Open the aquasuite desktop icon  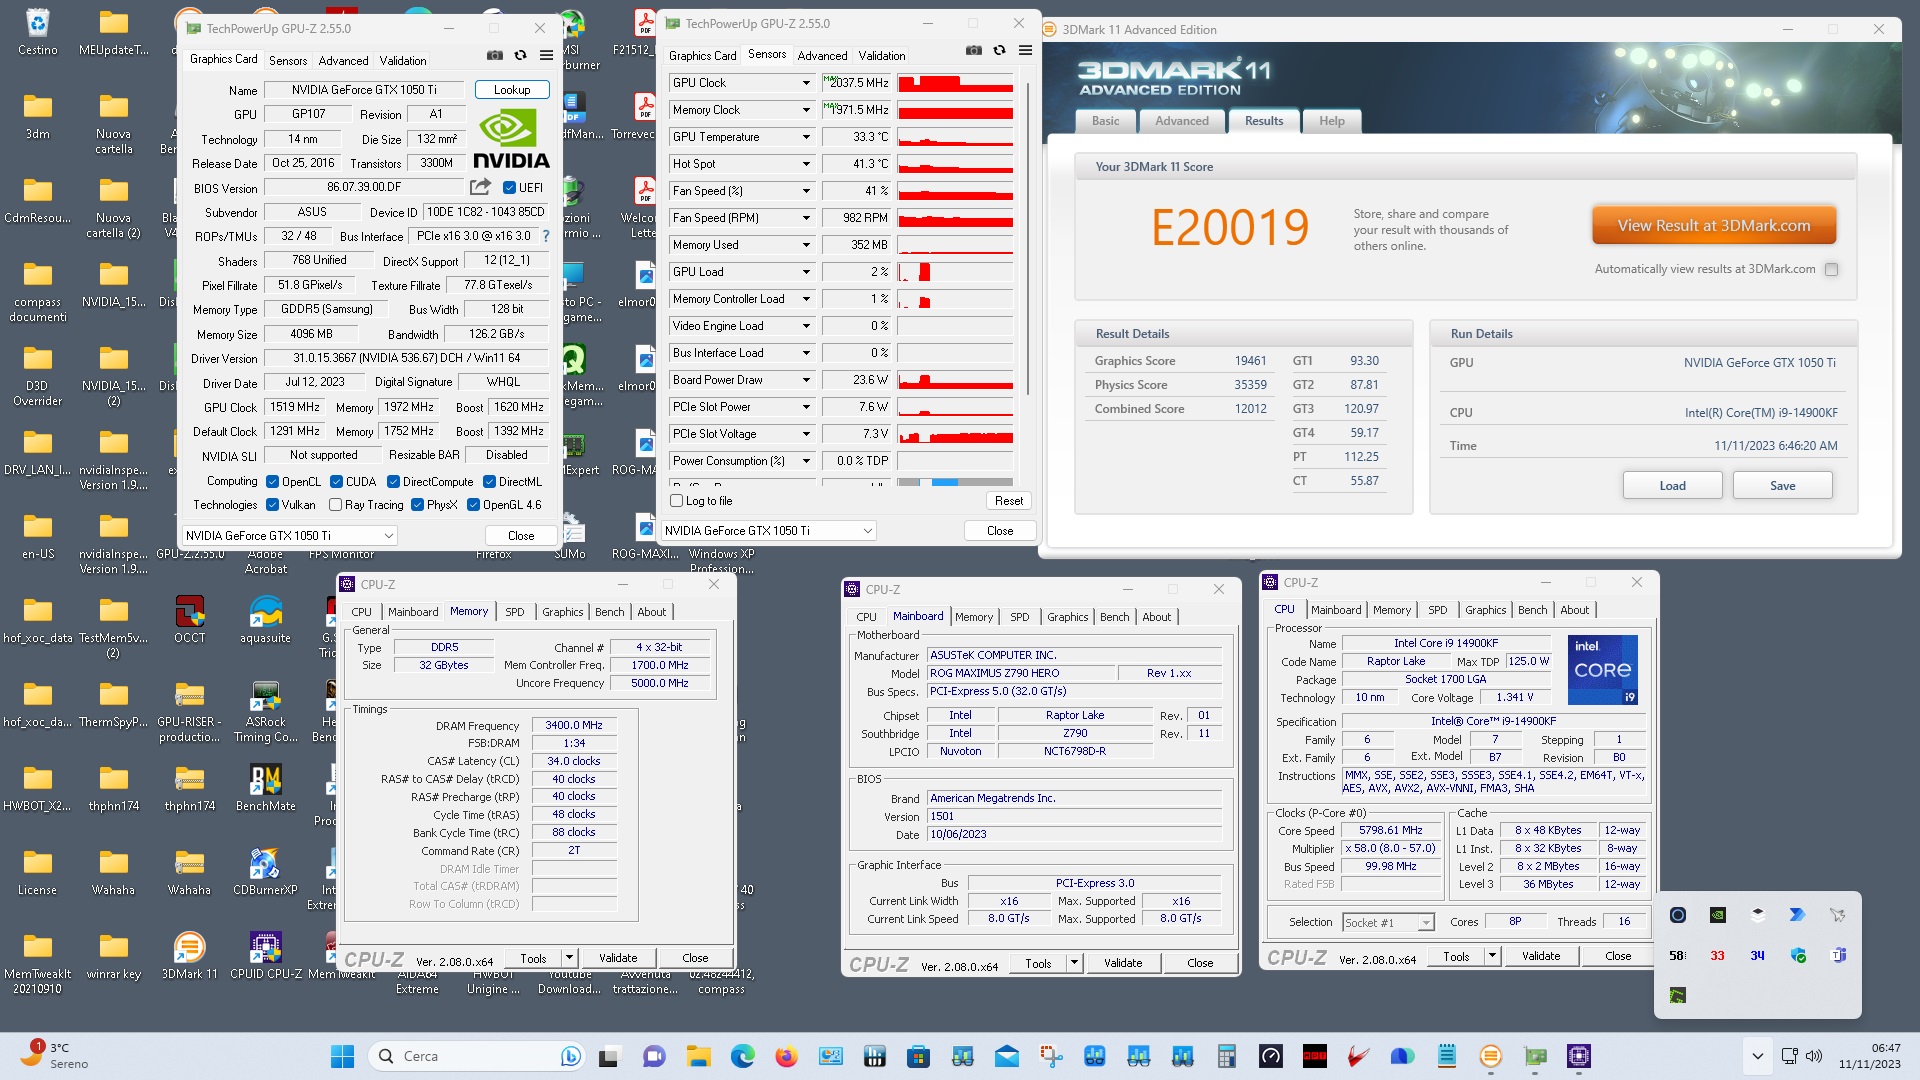(265, 620)
